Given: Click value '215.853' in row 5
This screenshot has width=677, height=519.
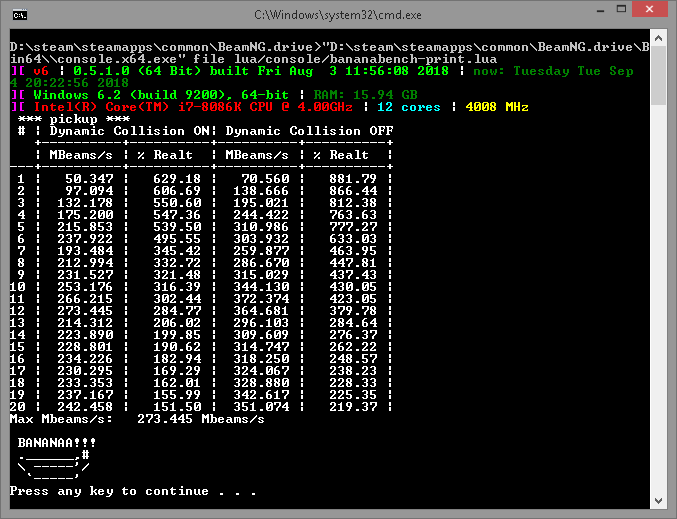Looking at the screenshot, I should click(x=85, y=227).
